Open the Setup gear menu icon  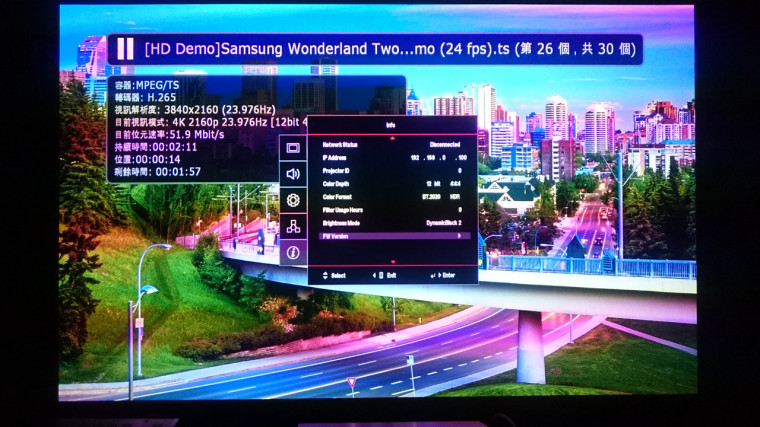(x=293, y=200)
